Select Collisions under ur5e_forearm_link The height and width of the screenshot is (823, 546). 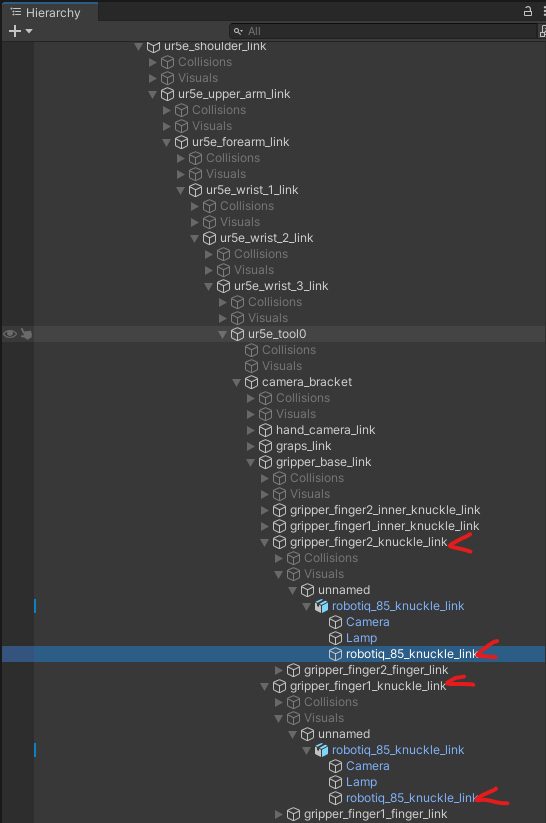233,158
